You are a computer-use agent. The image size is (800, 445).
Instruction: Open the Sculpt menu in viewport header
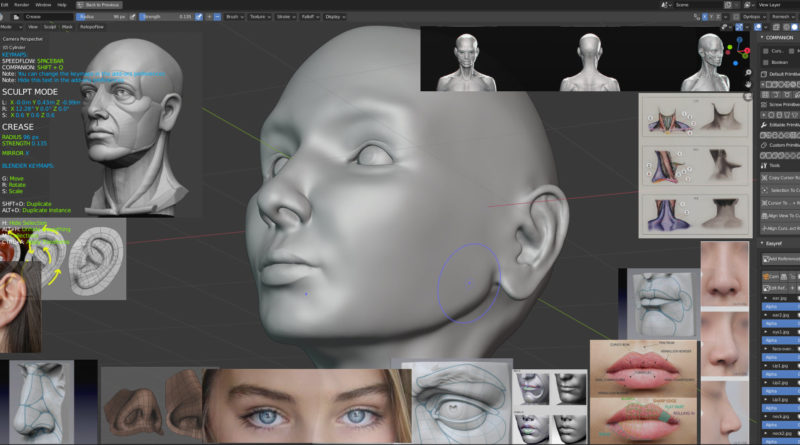point(50,27)
